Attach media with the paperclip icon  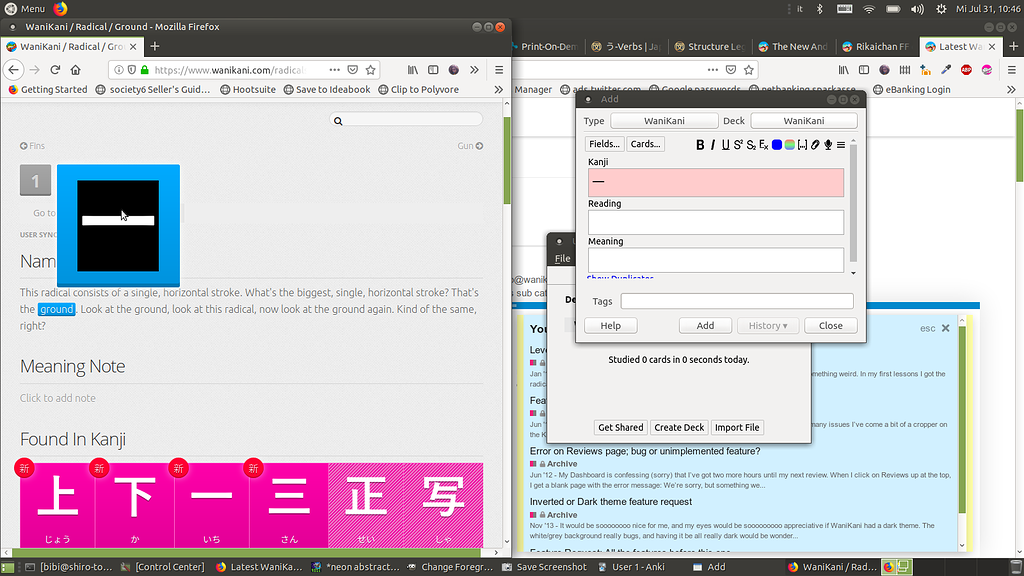click(x=815, y=145)
